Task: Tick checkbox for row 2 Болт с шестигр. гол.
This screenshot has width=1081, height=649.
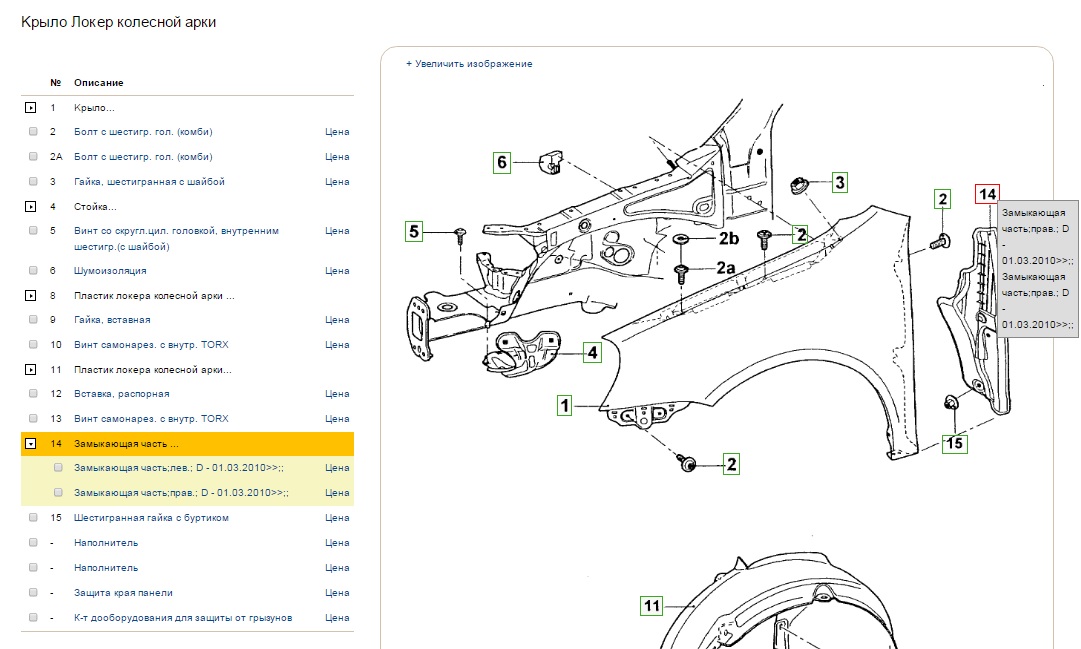Action: tap(33, 131)
